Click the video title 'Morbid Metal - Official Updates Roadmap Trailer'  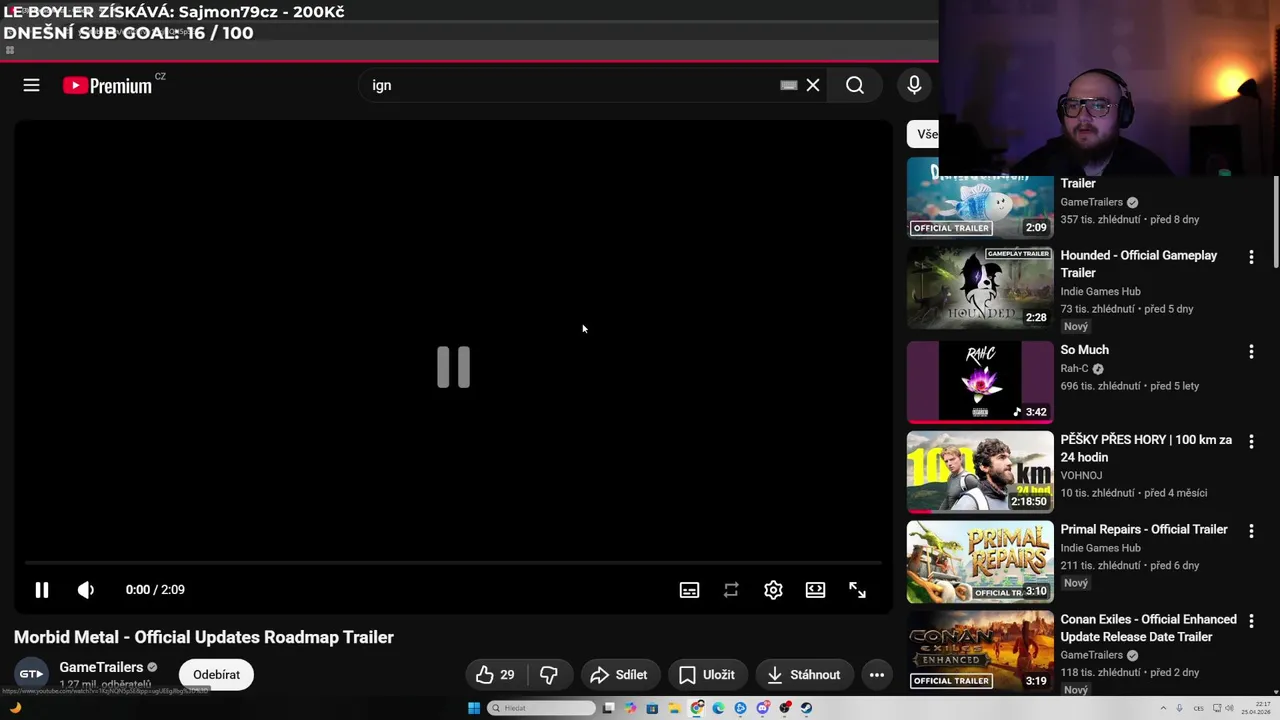coord(204,637)
